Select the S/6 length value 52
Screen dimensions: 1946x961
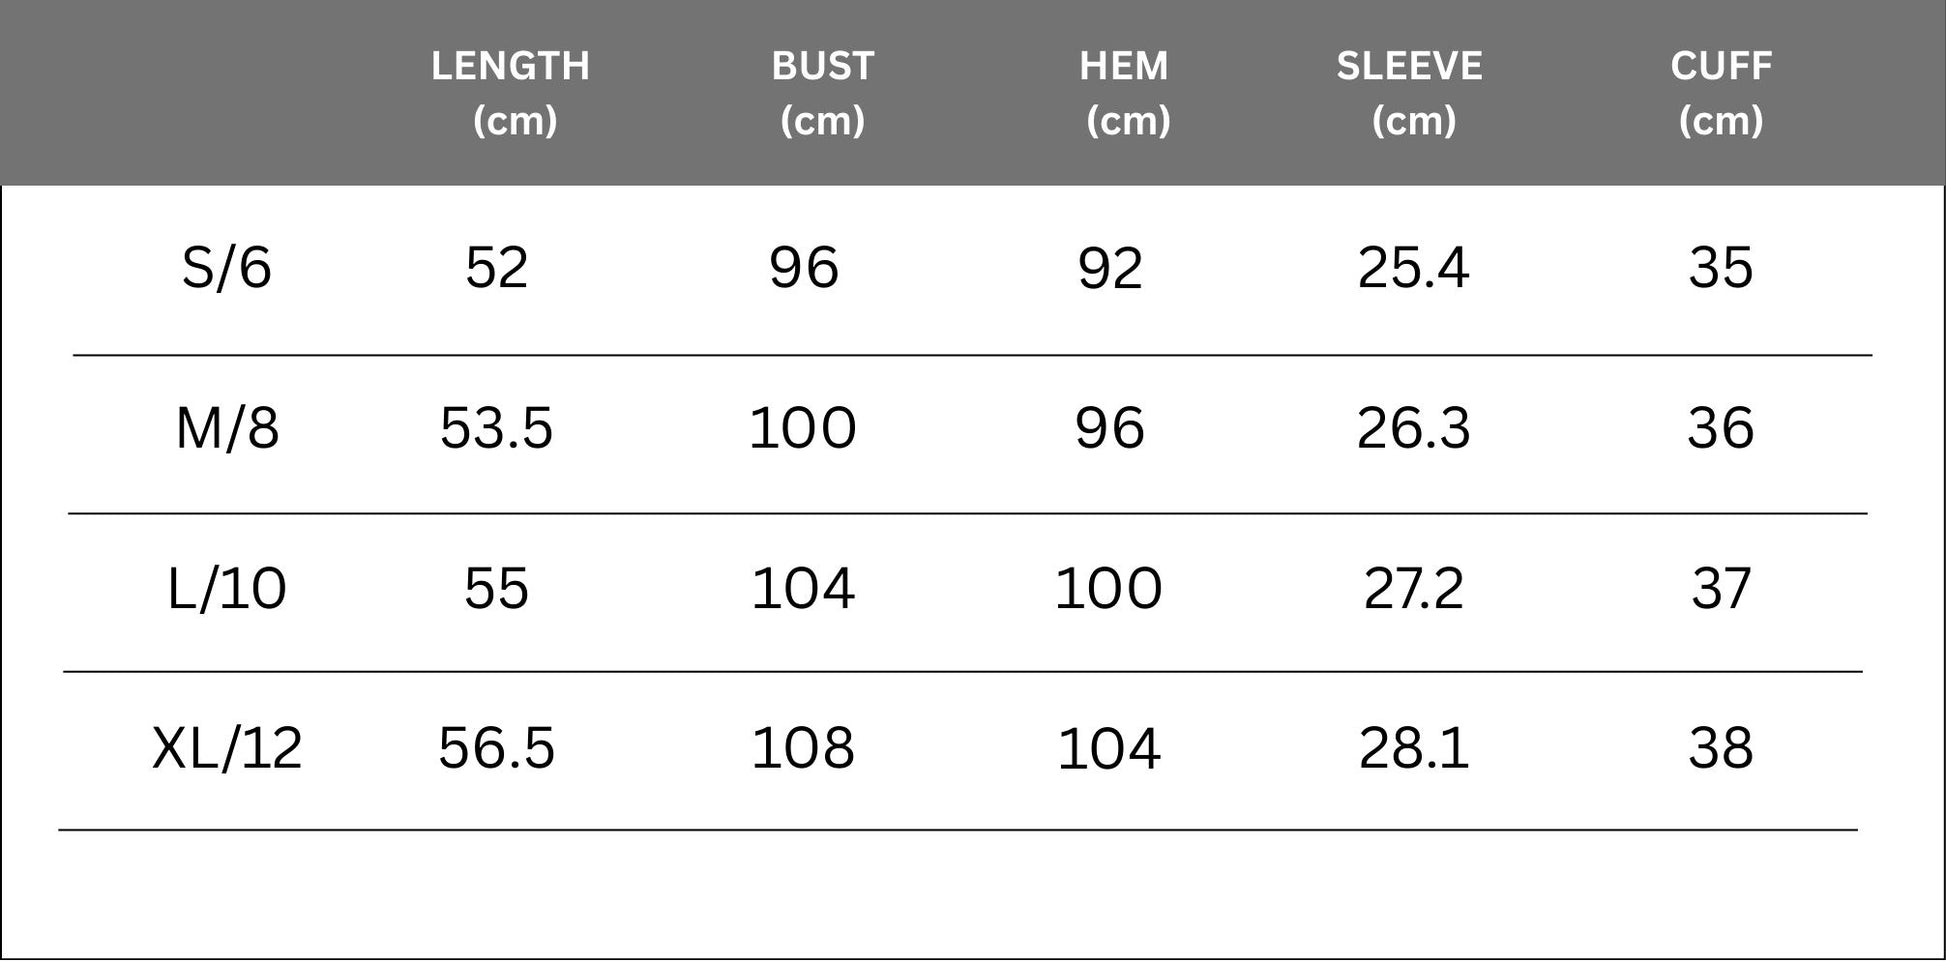497,268
